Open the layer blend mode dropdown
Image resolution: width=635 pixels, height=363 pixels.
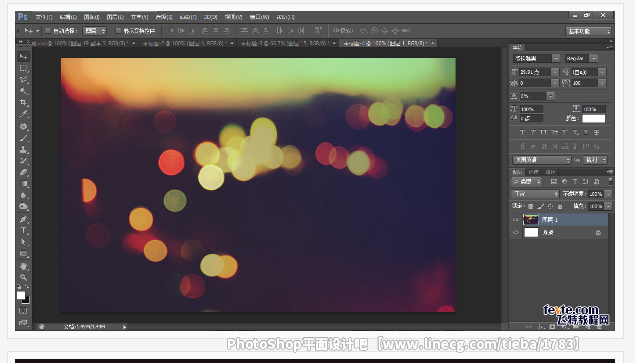click(x=535, y=194)
